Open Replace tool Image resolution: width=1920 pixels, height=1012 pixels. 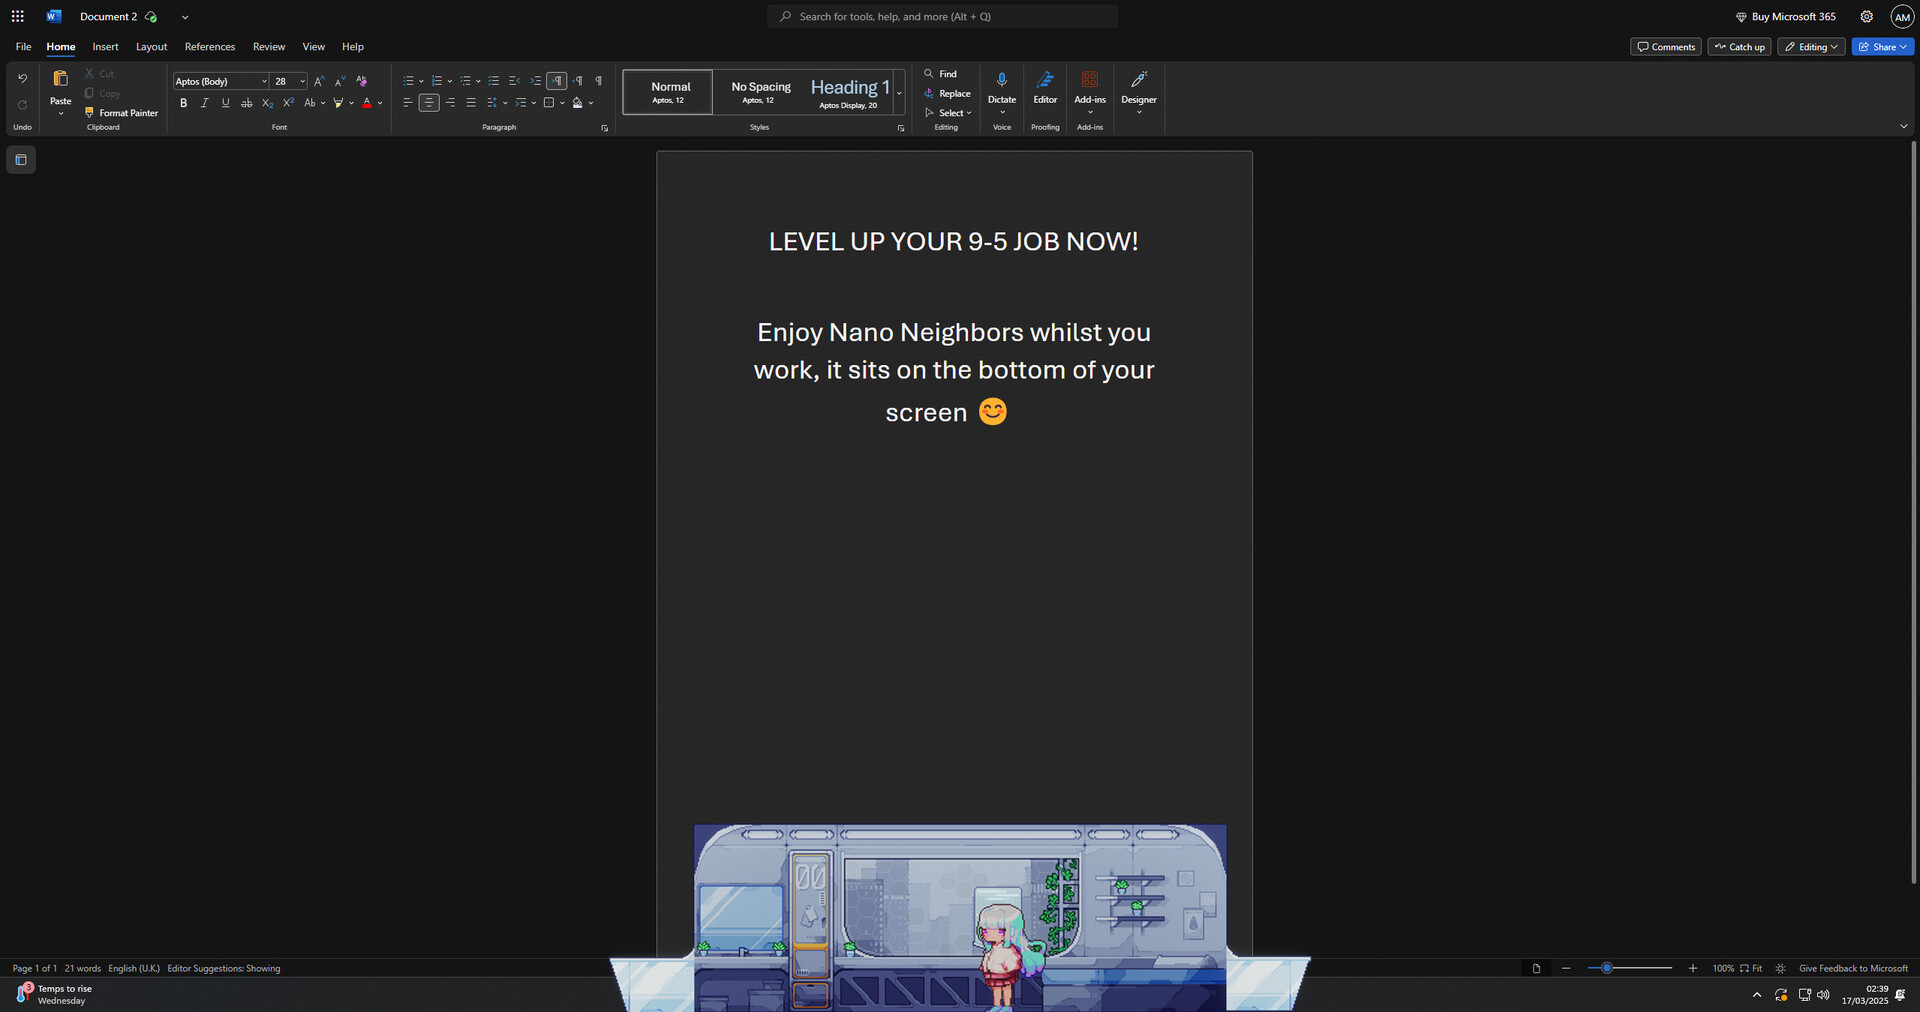coord(948,93)
